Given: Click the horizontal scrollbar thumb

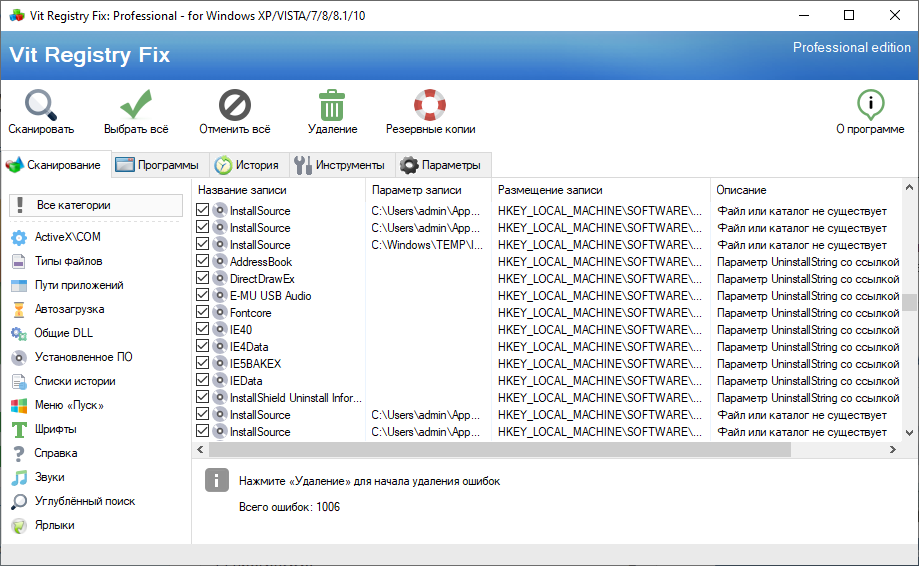Looking at the screenshot, I should (500, 449).
